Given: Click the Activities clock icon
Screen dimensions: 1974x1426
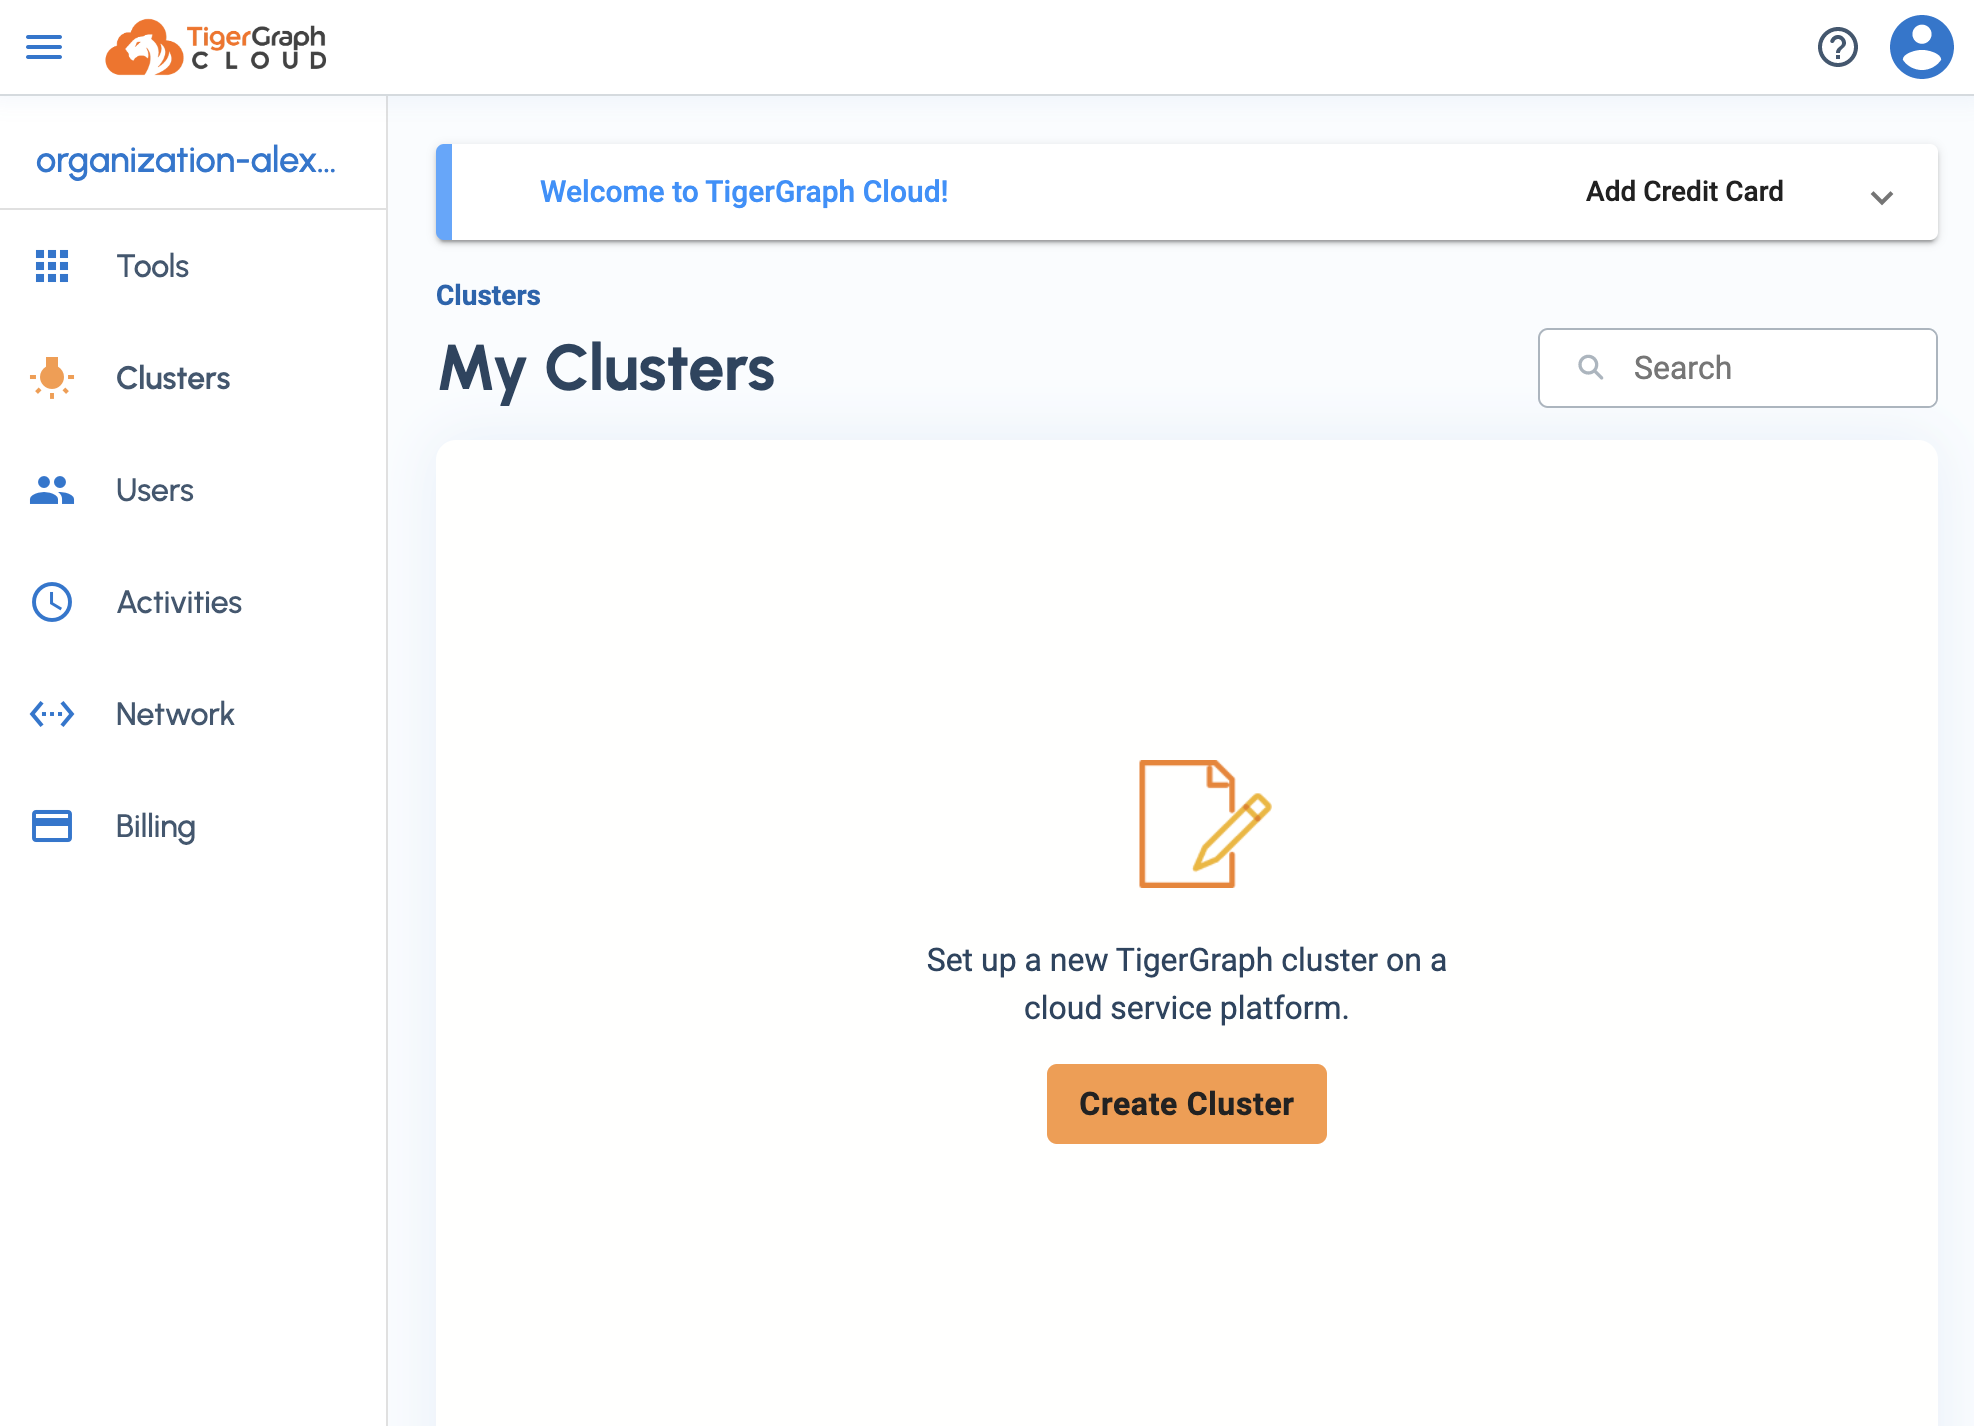Looking at the screenshot, I should pyautogui.click(x=52, y=602).
